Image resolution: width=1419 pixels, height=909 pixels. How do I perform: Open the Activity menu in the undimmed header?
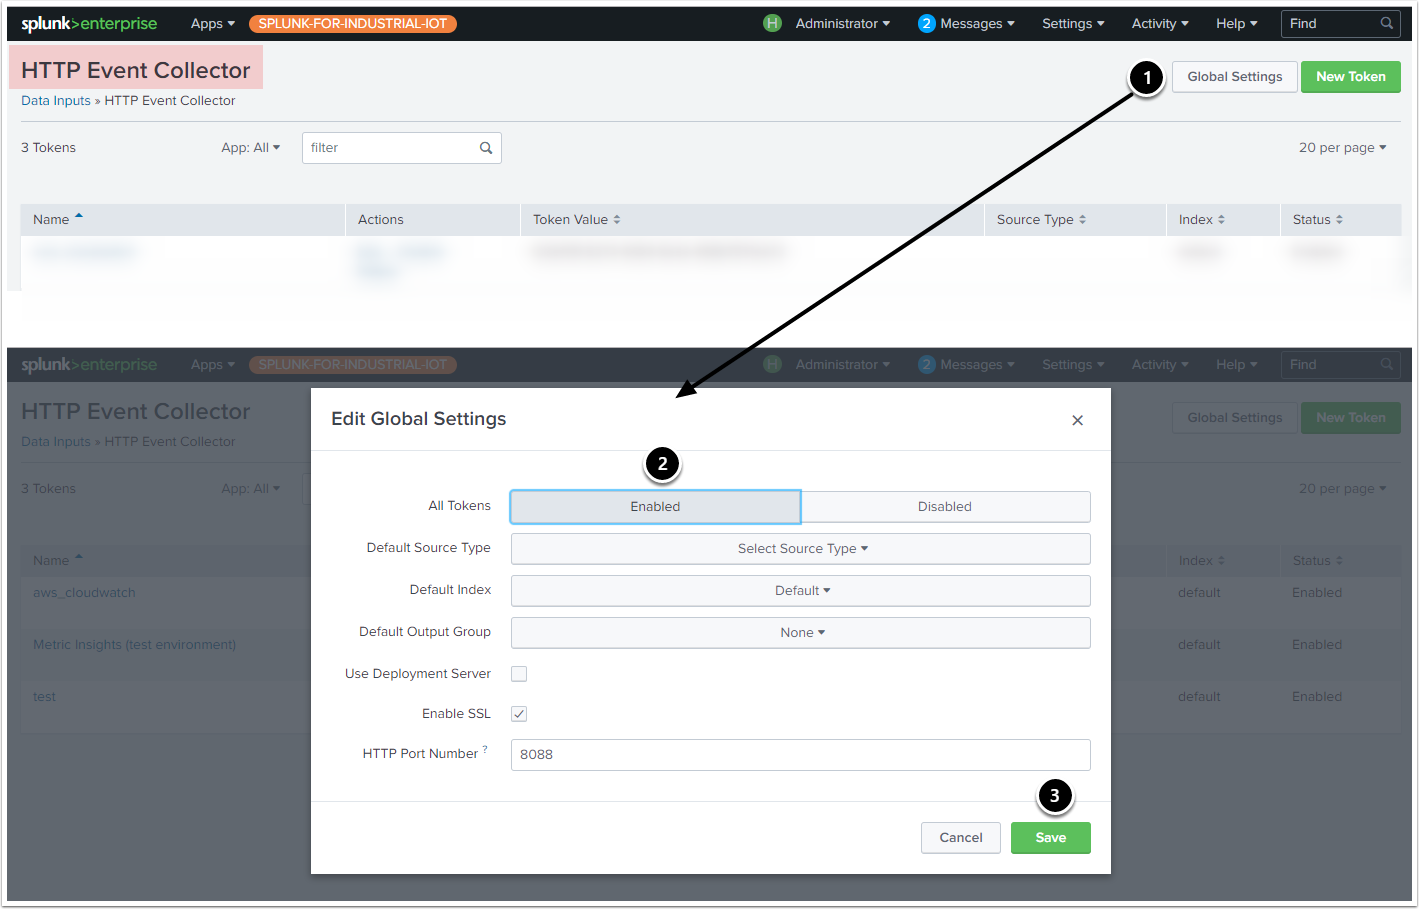[x=1160, y=23]
